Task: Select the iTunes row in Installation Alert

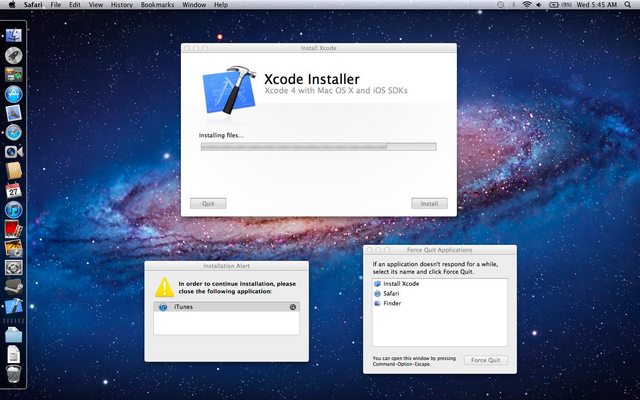Action: 227,307
